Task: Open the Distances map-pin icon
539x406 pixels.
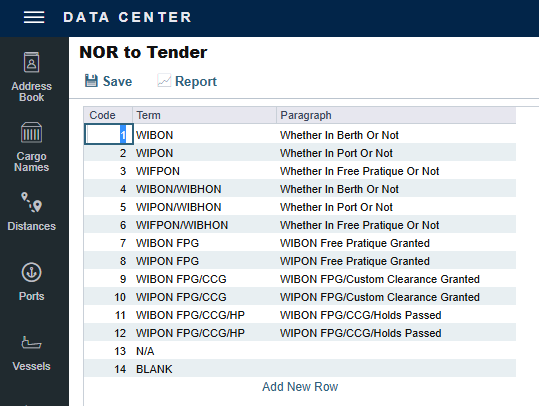Action: tap(31, 202)
